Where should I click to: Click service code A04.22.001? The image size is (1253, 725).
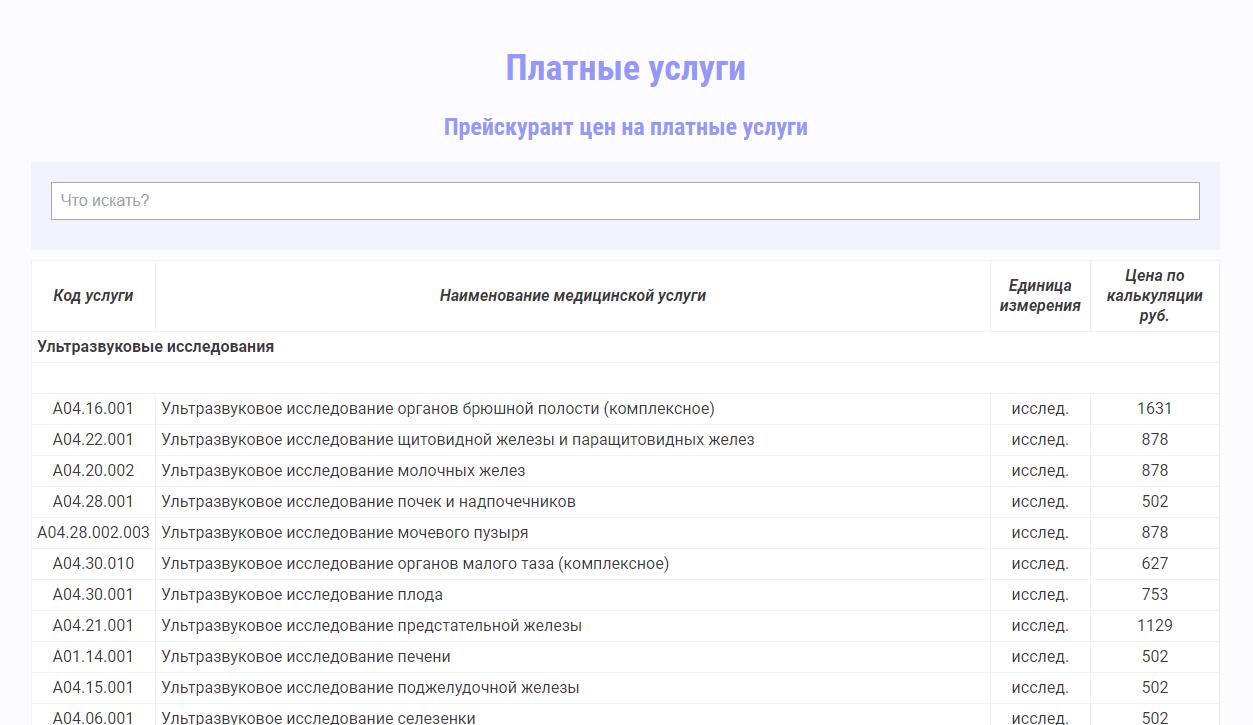tap(93, 440)
